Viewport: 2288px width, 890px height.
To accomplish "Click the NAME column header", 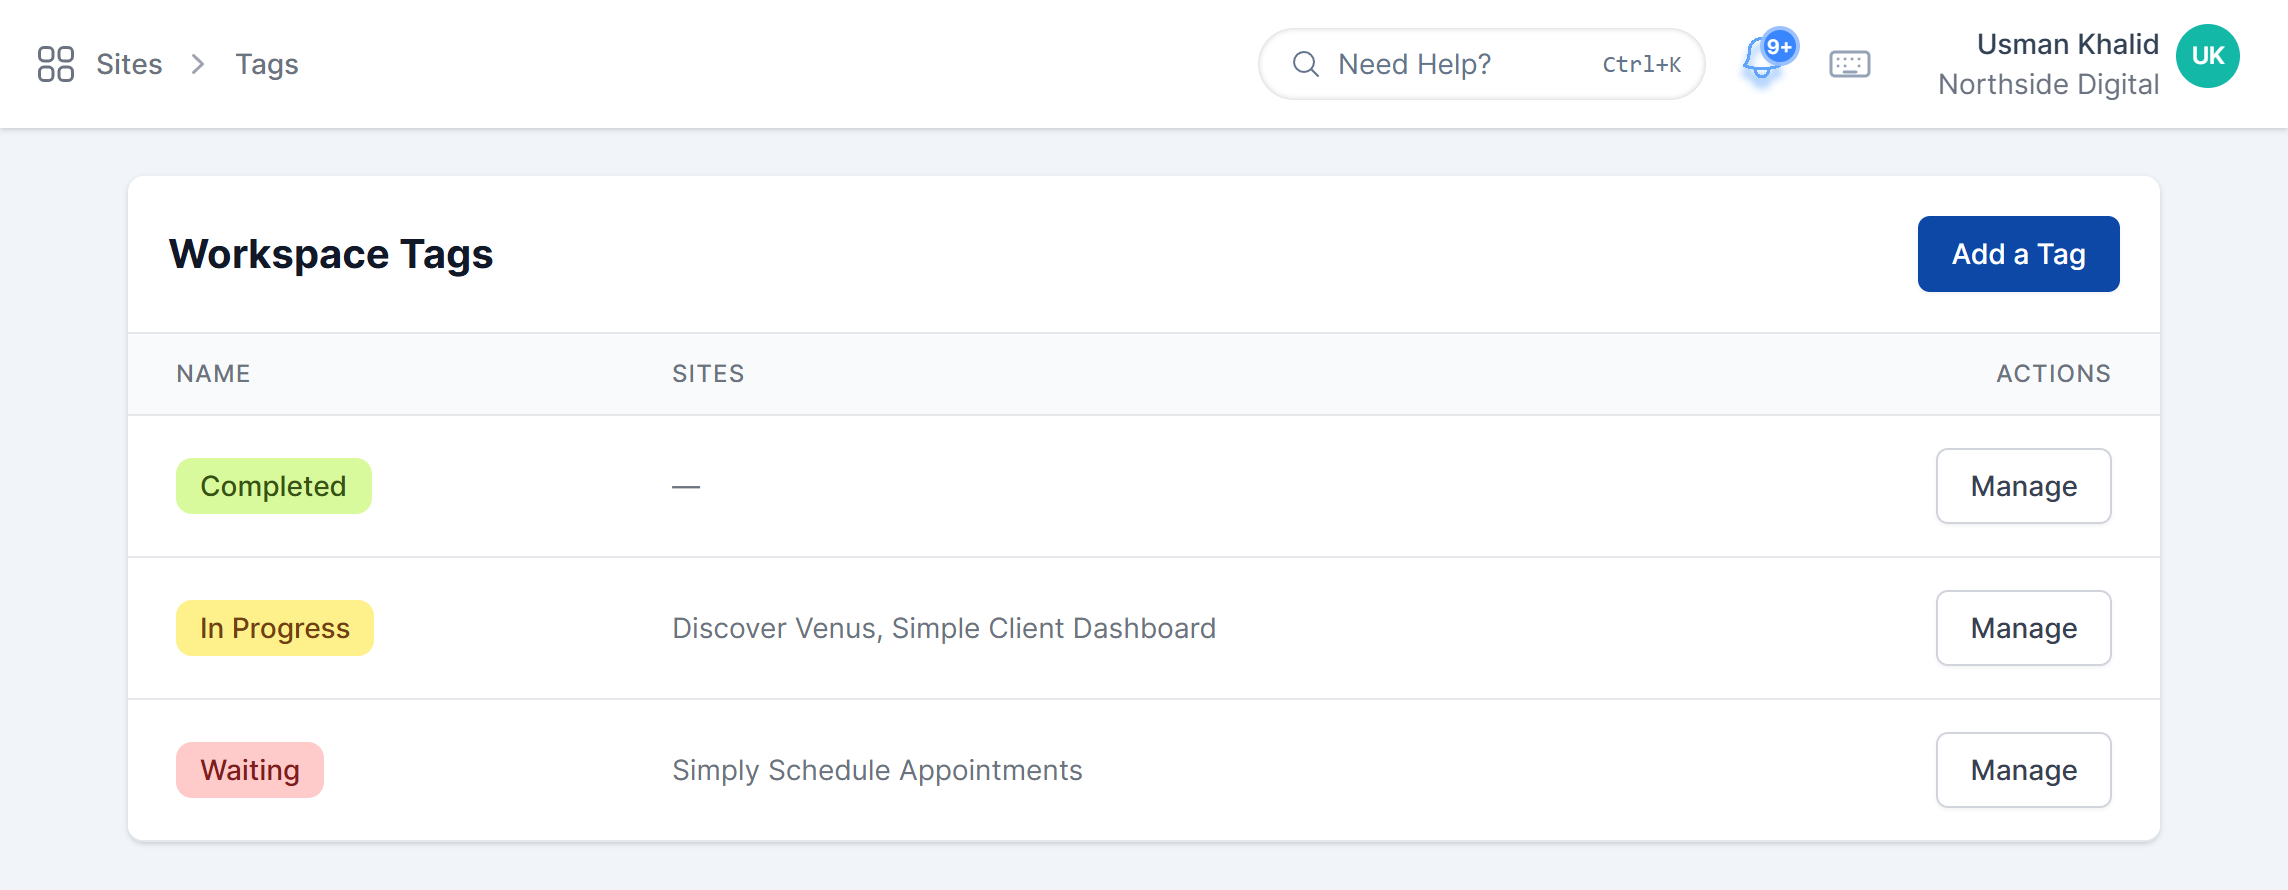I will [213, 373].
